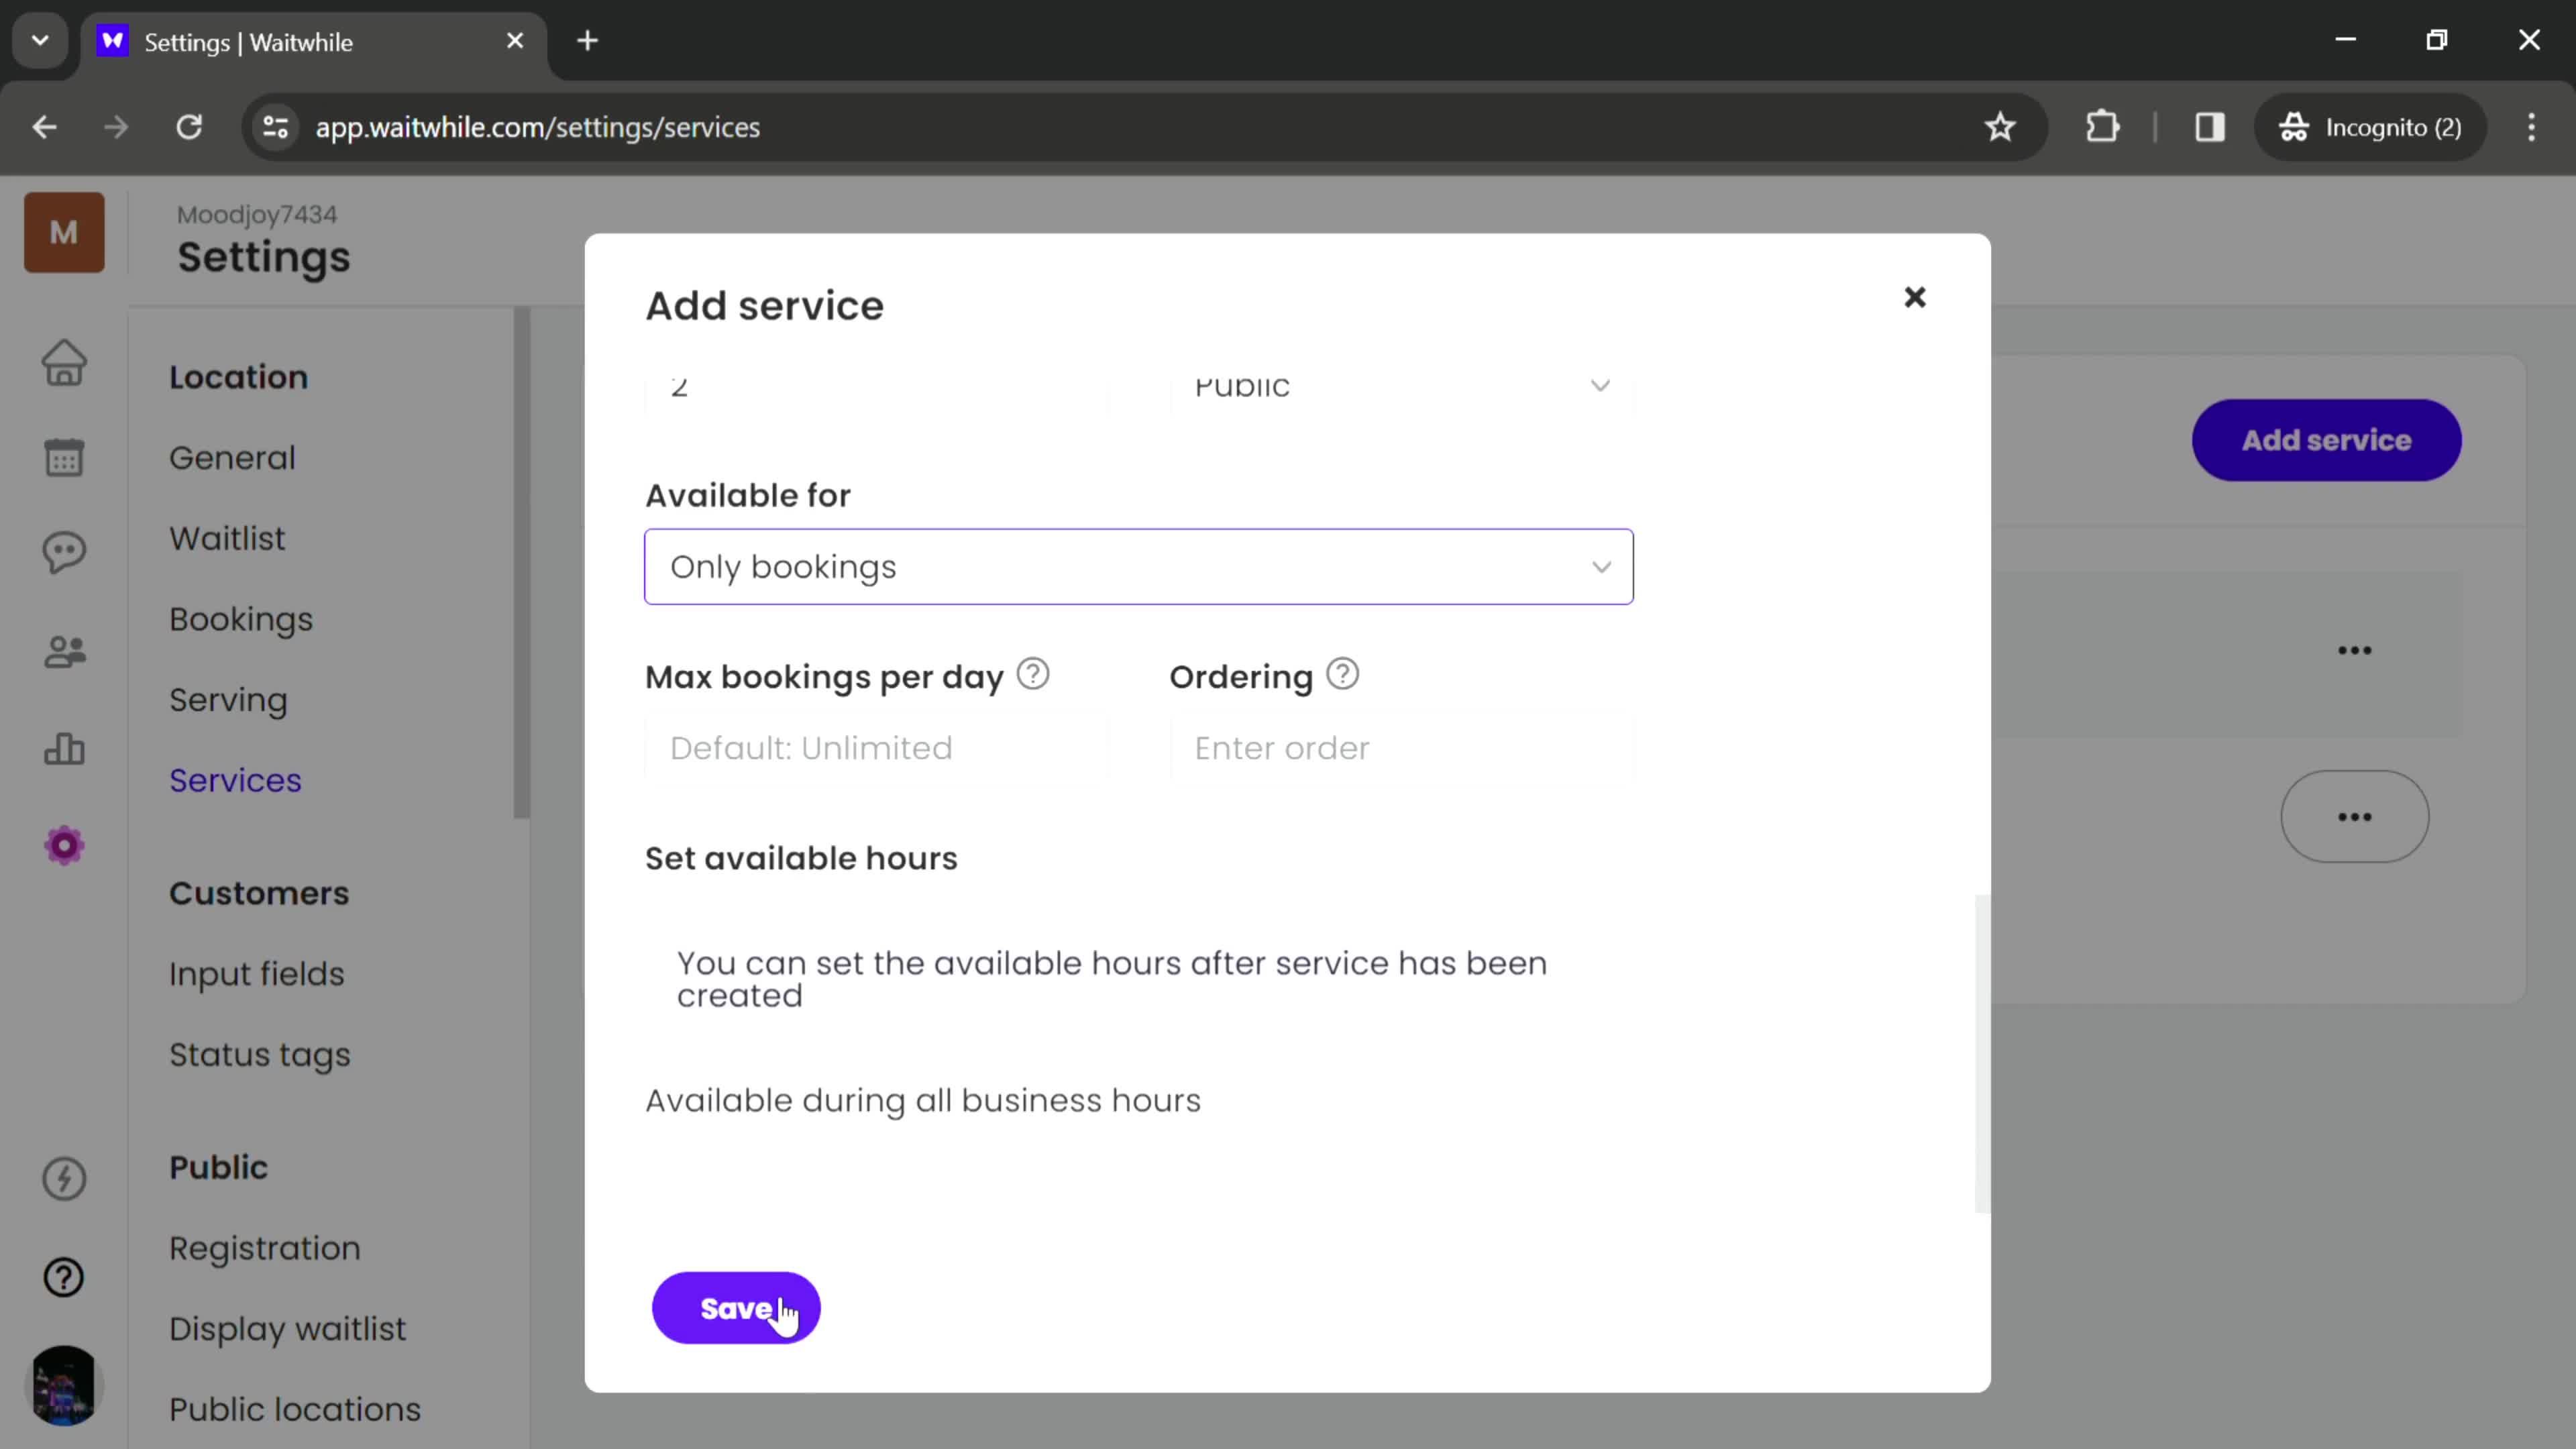Toggle the browser side panel icon
Screen dimensions: 2576x1449
[x=2209, y=127]
